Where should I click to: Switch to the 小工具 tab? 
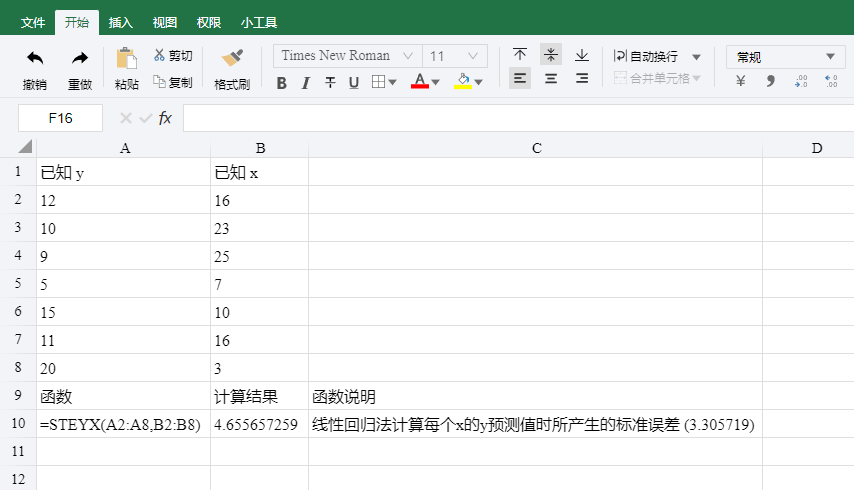pos(259,23)
